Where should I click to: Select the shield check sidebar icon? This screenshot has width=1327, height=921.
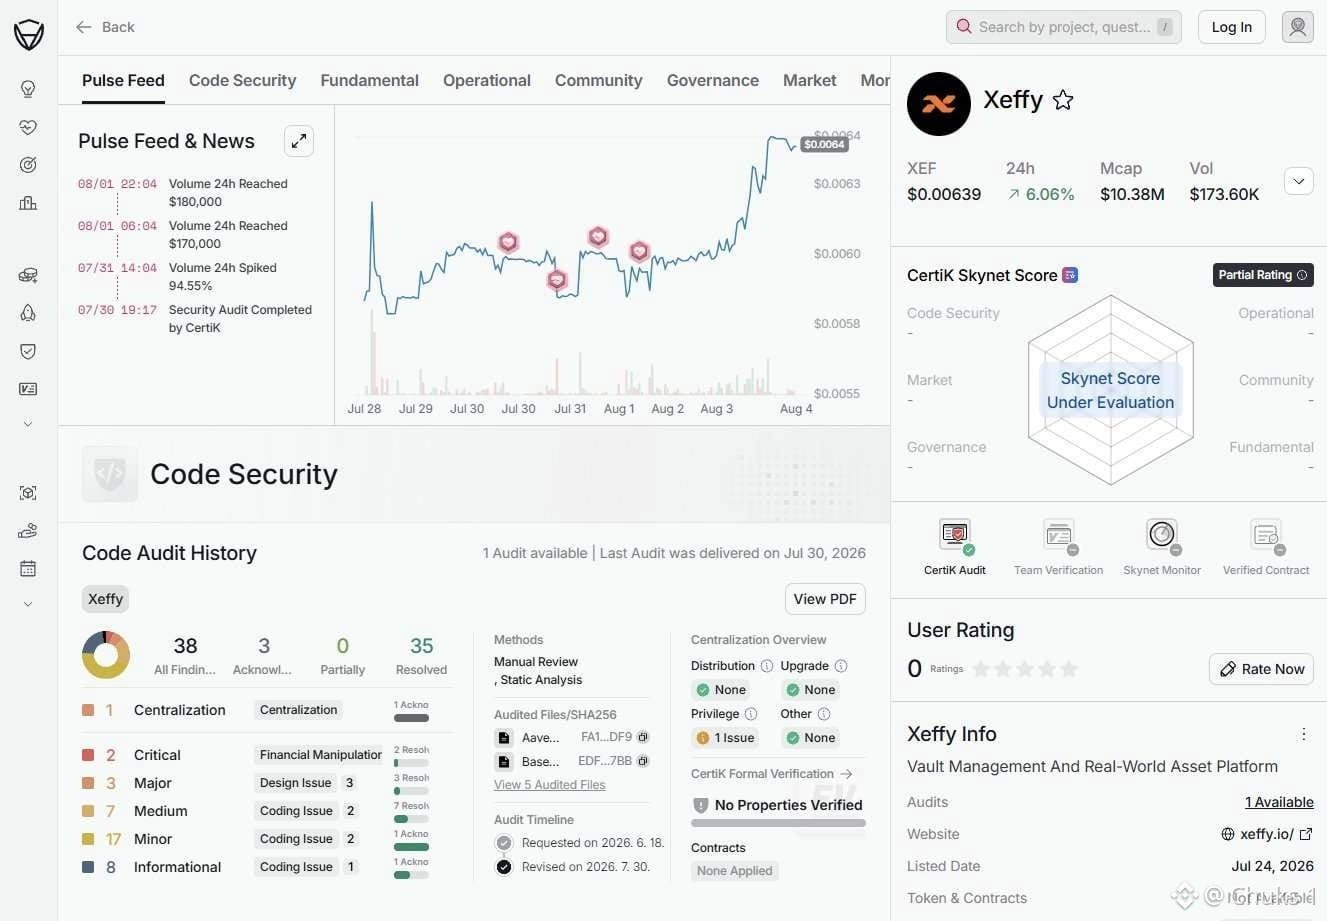[28, 351]
